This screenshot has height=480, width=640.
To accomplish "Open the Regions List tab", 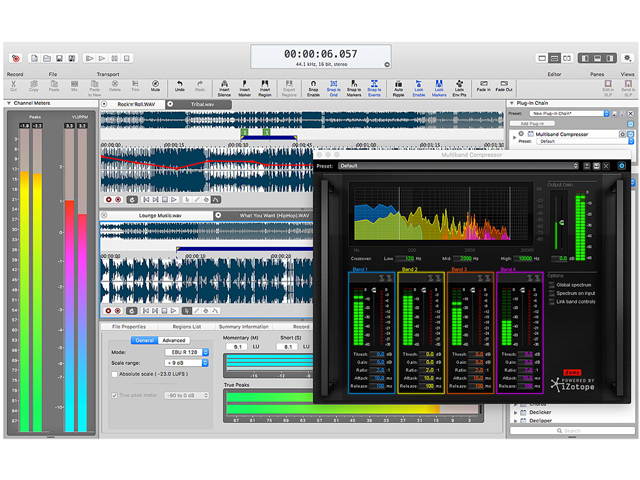I will pos(187,327).
